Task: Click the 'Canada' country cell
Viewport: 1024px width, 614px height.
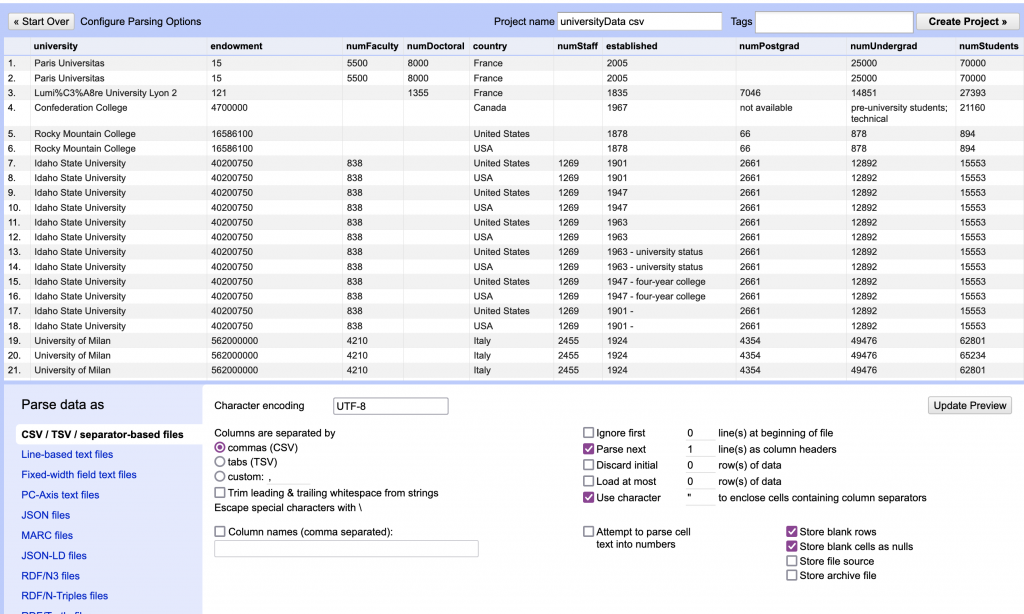Action: coord(490,108)
